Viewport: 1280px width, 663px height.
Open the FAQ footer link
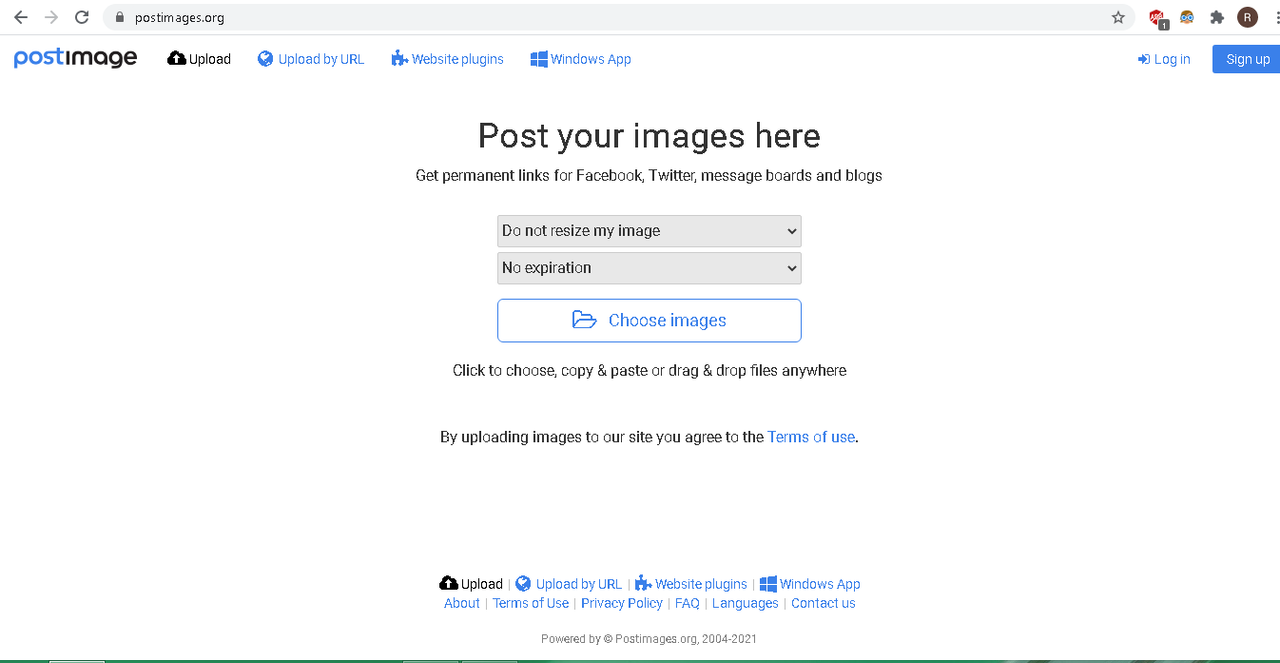point(687,603)
